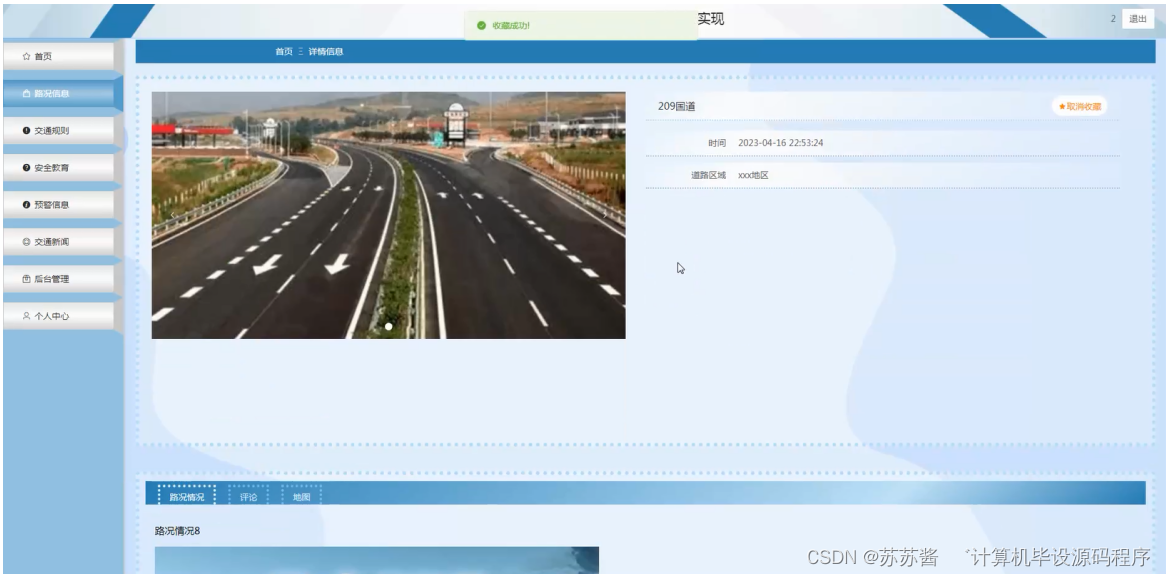
Task: Click the 安全教育 question-mark icon
Action: (x=27, y=165)
